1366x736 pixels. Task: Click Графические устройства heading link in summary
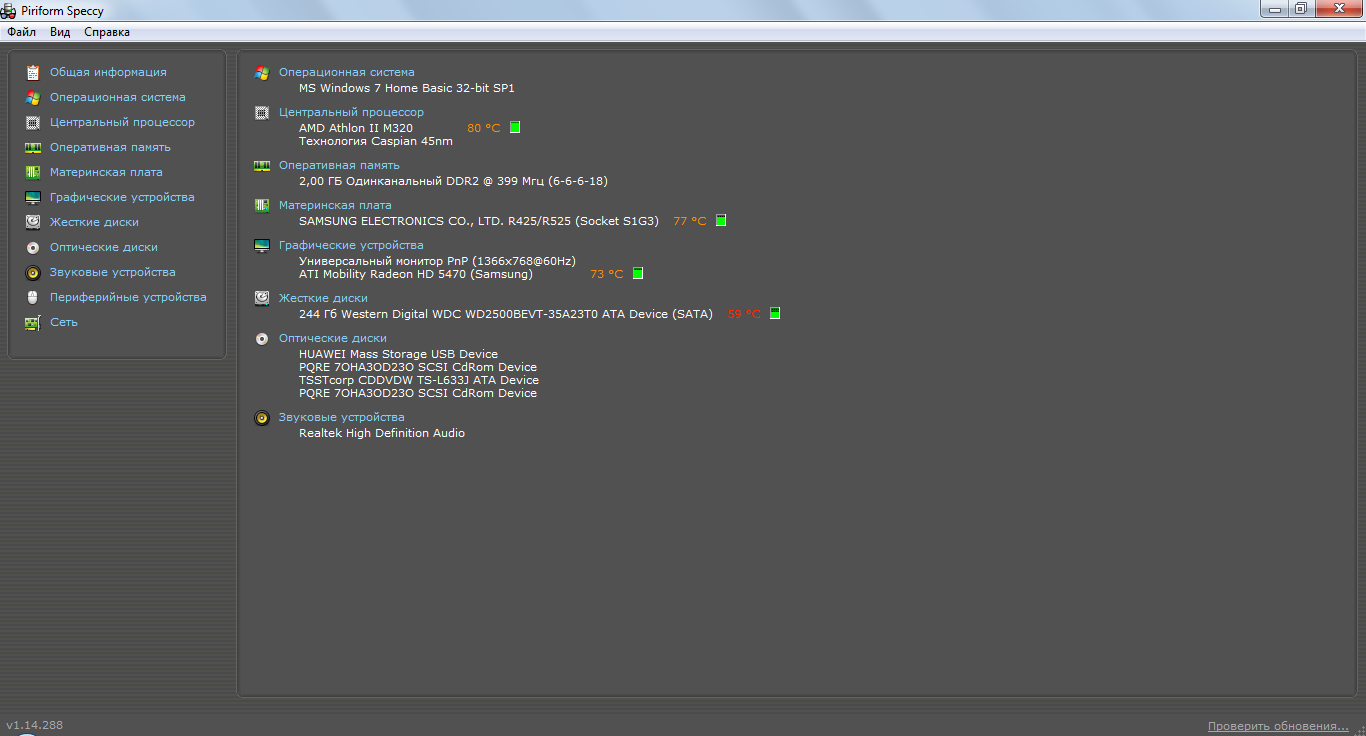[x=351, y=245]
